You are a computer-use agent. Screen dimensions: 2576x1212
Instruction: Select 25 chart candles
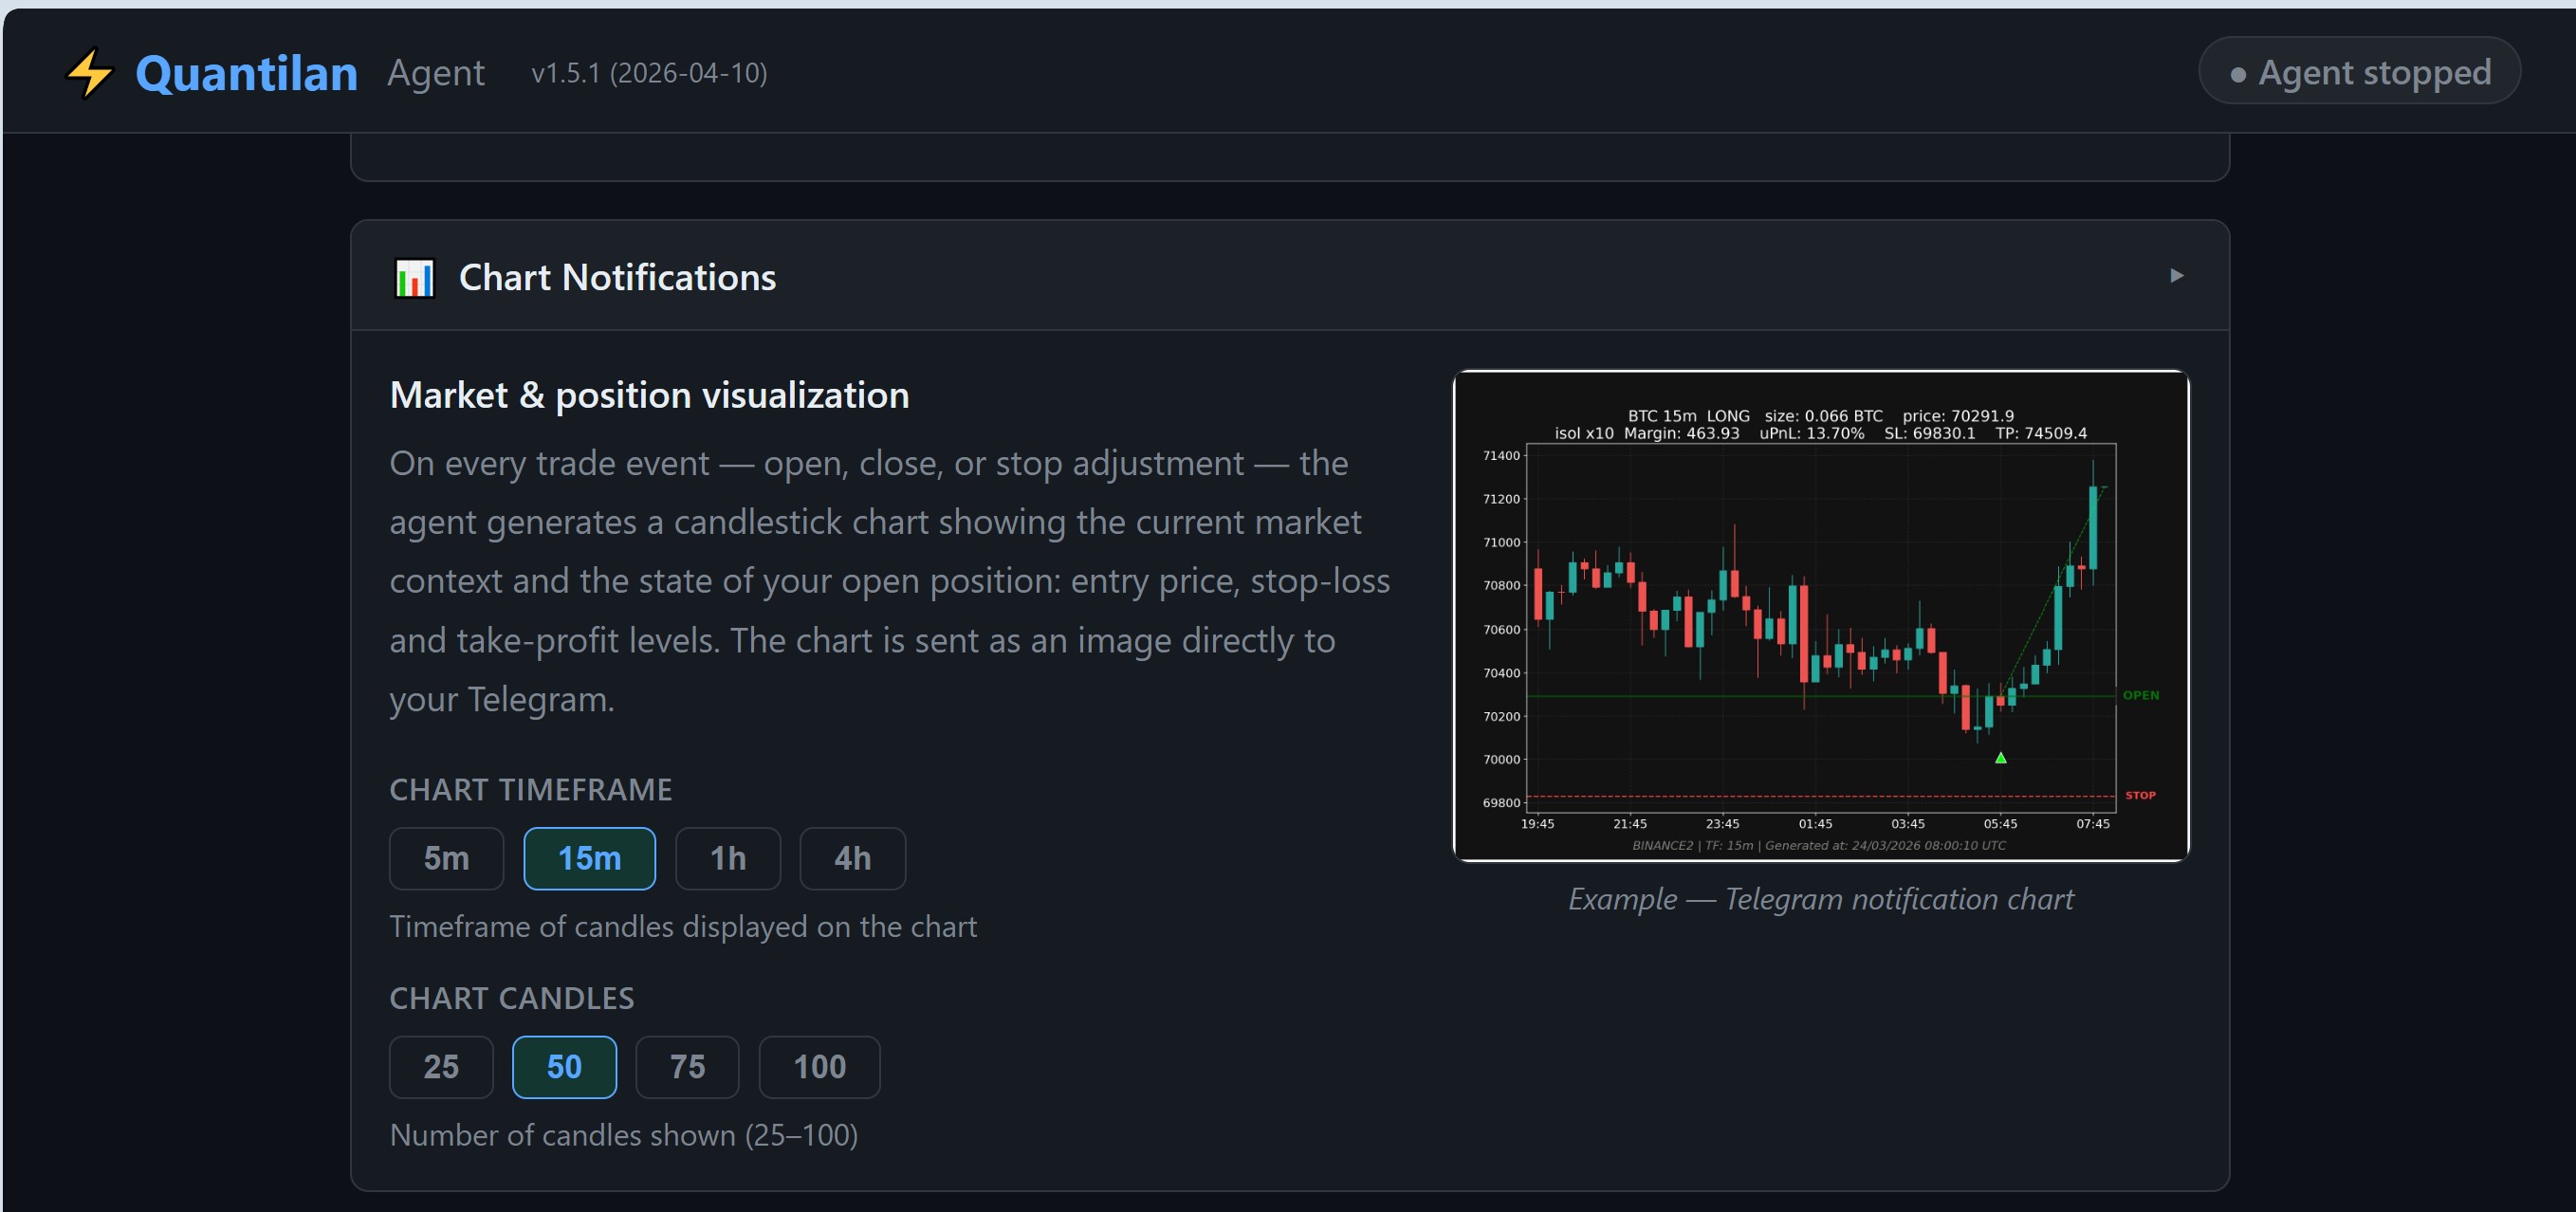tap(440, 1066)
